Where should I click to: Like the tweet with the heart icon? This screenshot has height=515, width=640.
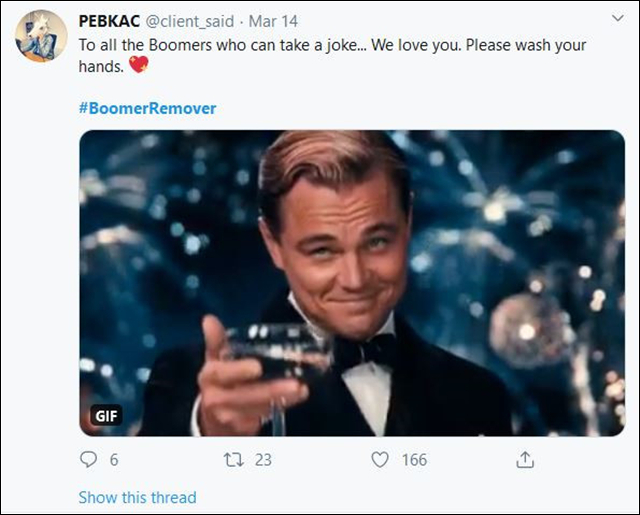[x=380, y=459]
